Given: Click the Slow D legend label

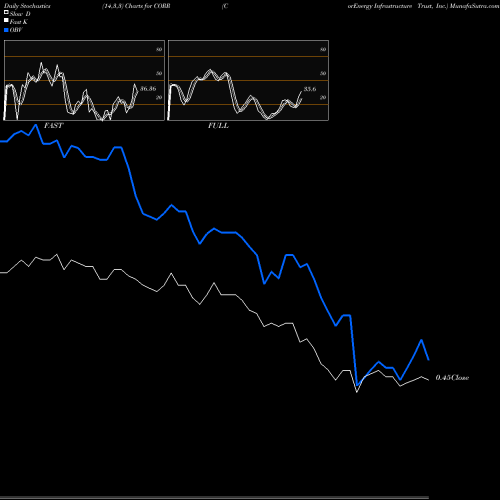Looking at the screenshot, I should (x=20, y=14).
